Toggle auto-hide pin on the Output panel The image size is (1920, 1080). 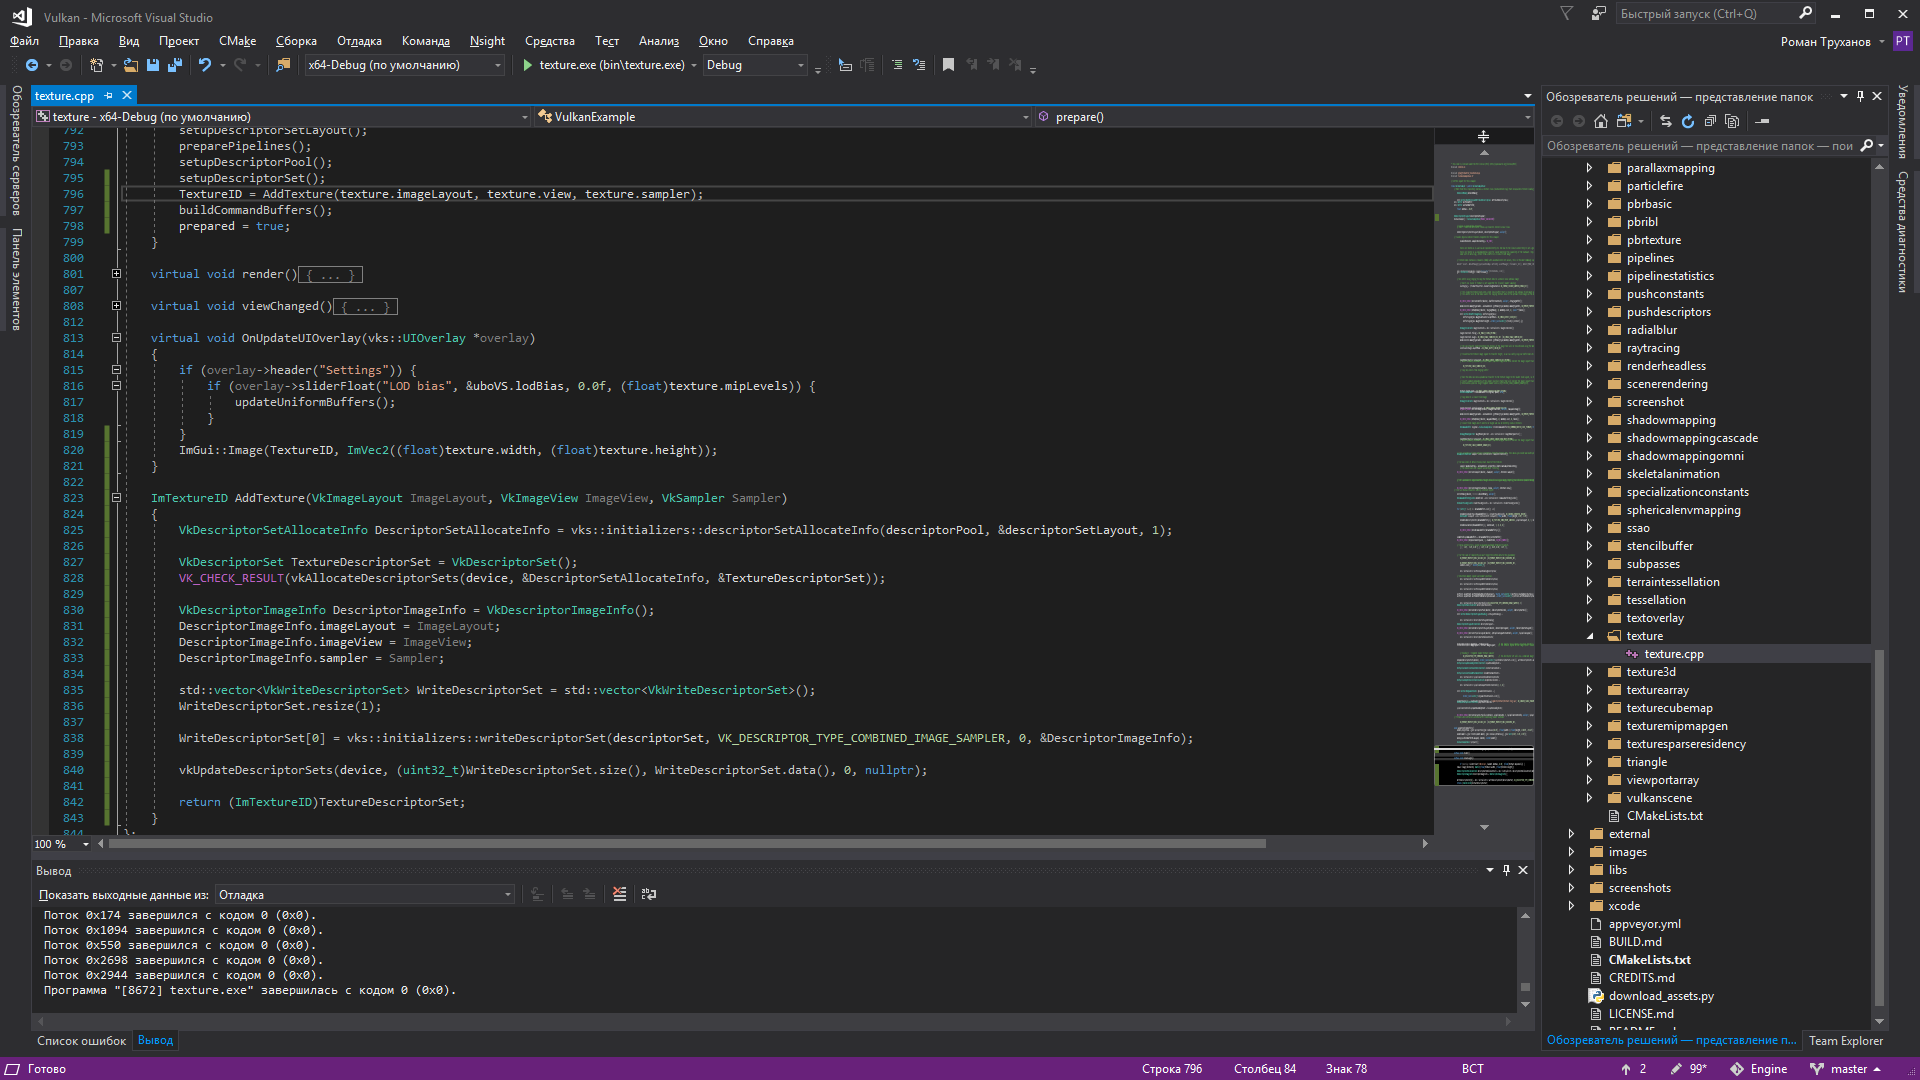1506,870
